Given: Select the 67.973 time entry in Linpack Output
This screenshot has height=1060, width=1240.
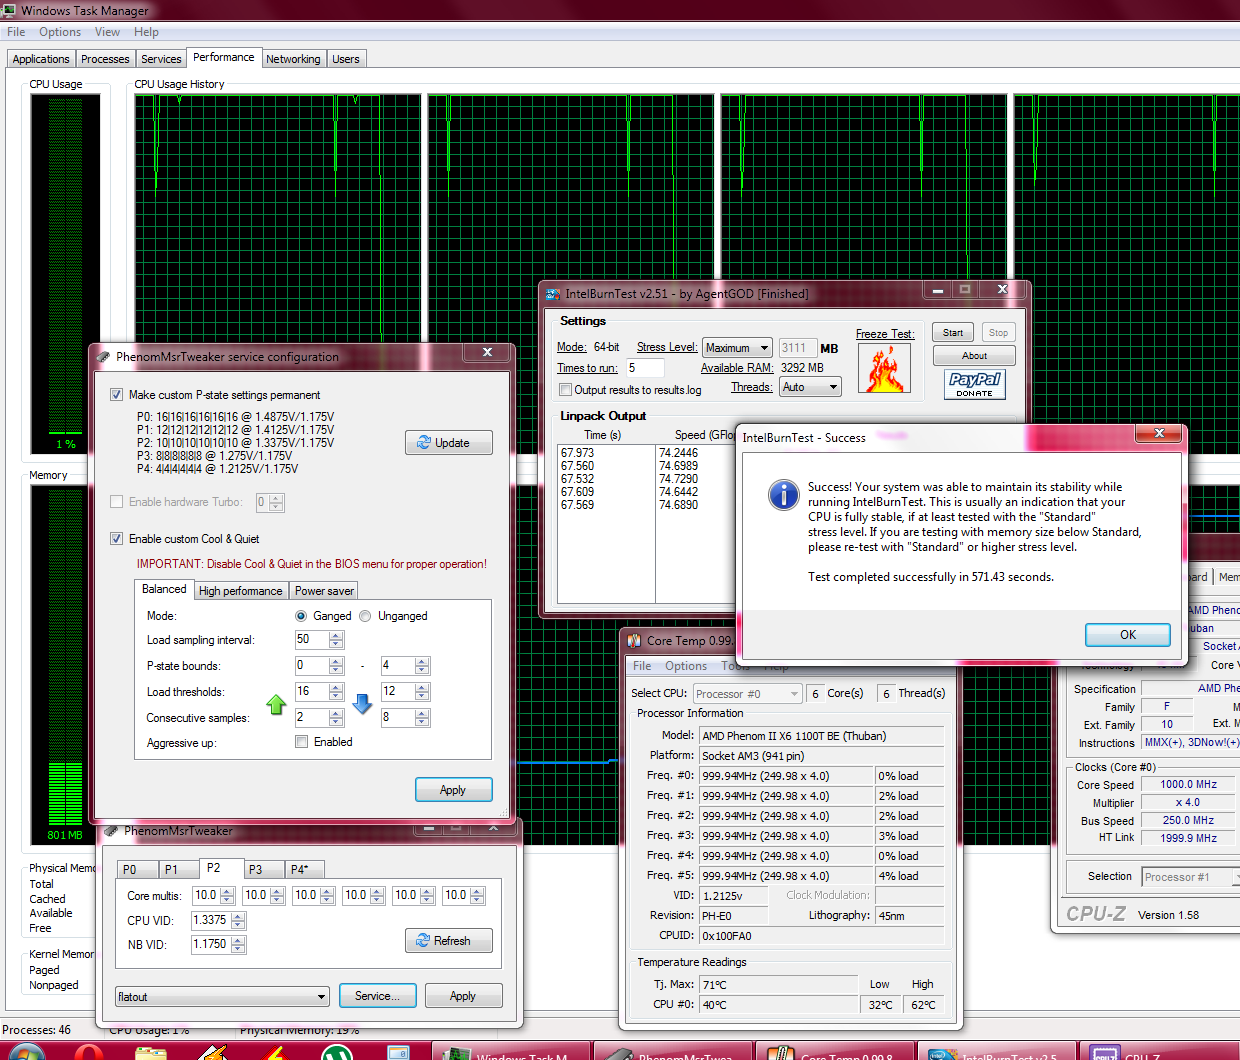Looking at the screenshot, I should (x=578, y=453).
